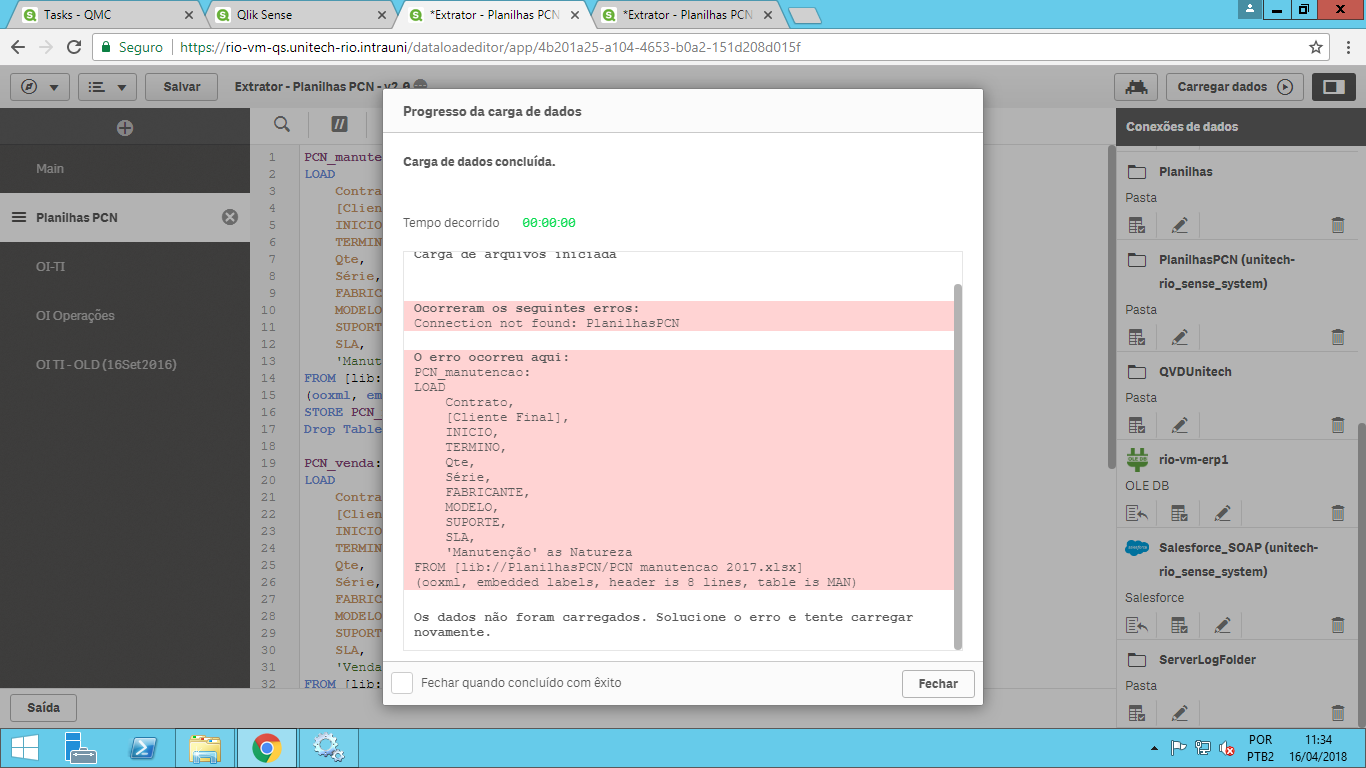This screenshot has height=768, width=1366.
Task: Go back in browser history
Action: [18, 47]
